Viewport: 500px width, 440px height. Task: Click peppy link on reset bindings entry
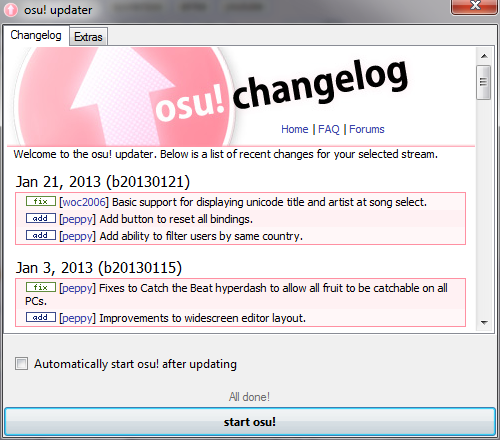coord(78,219)
